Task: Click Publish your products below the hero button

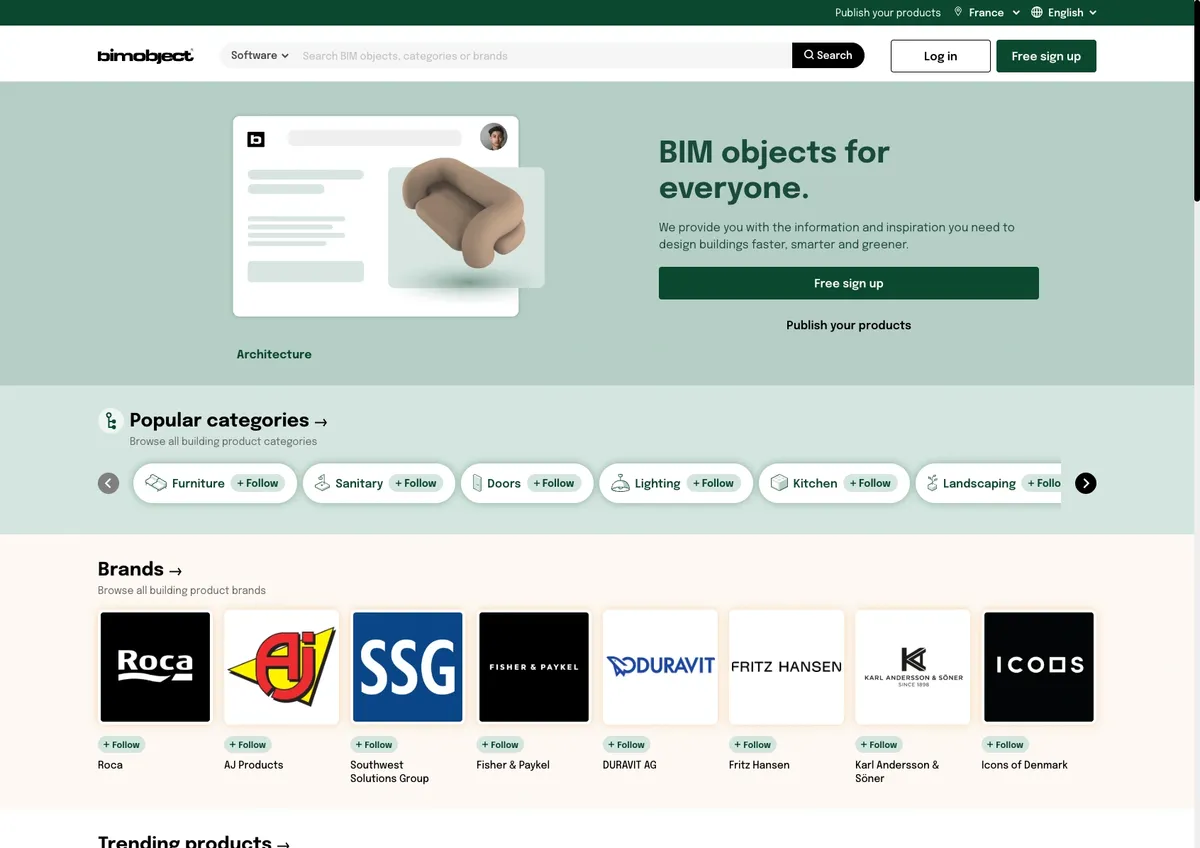Action: click(848, 325)
